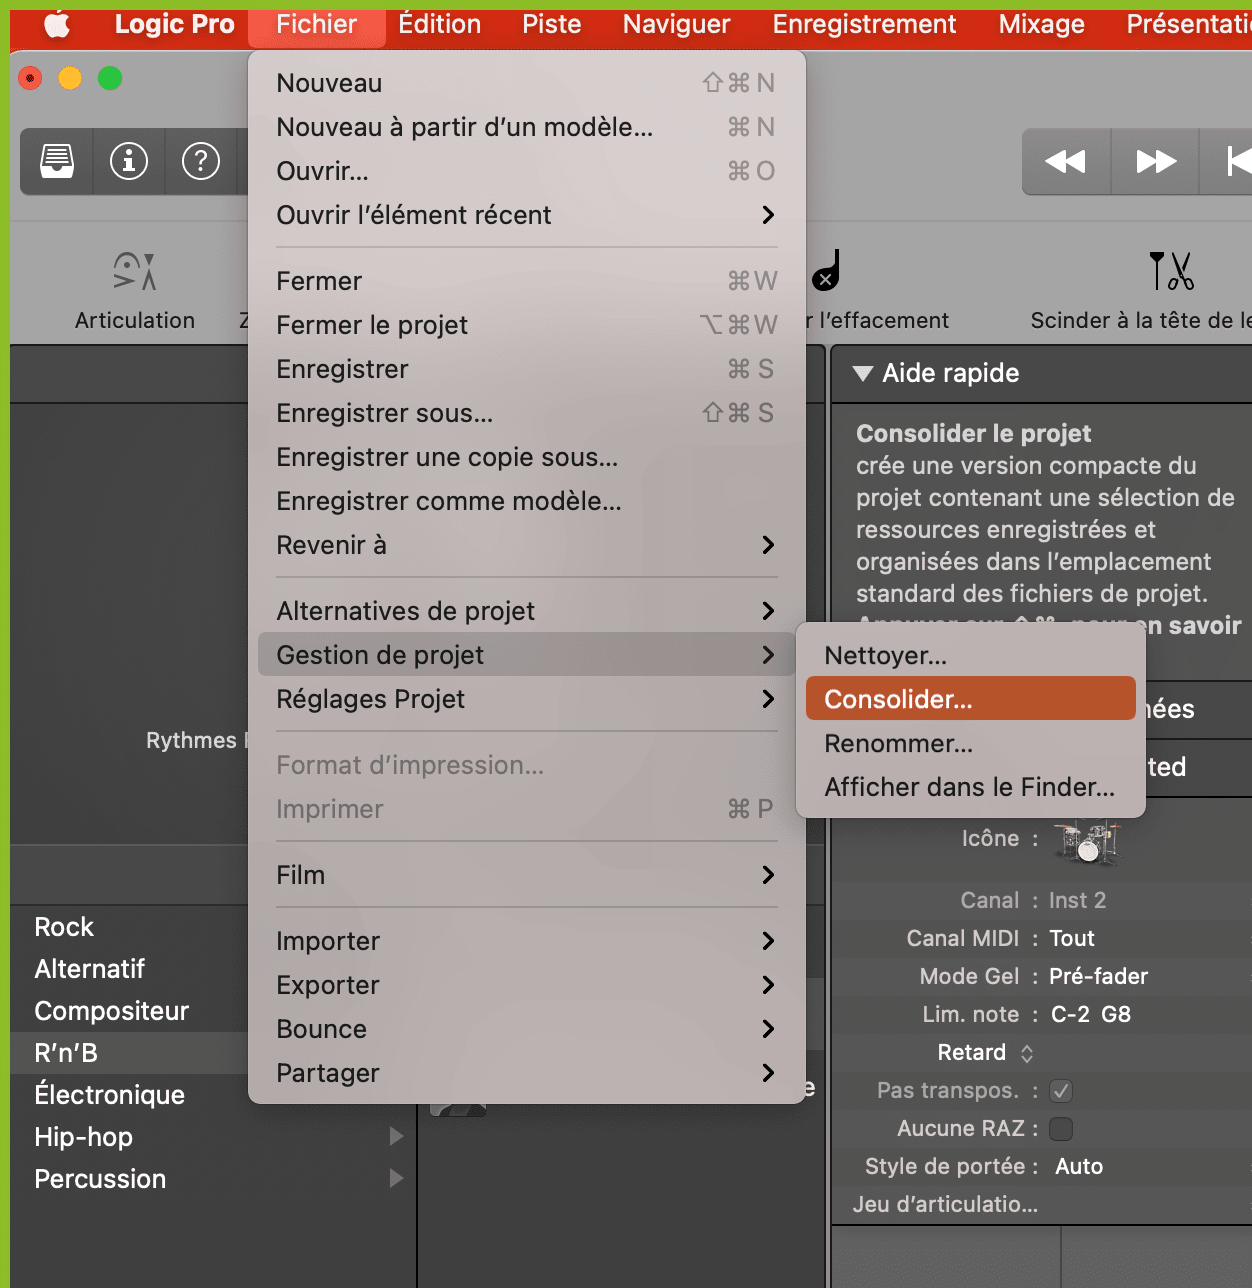The width and height of the screenshot is (1252, 1288).
Task: Expand the Réglages Projet submenu
Action: pos(526,699)
